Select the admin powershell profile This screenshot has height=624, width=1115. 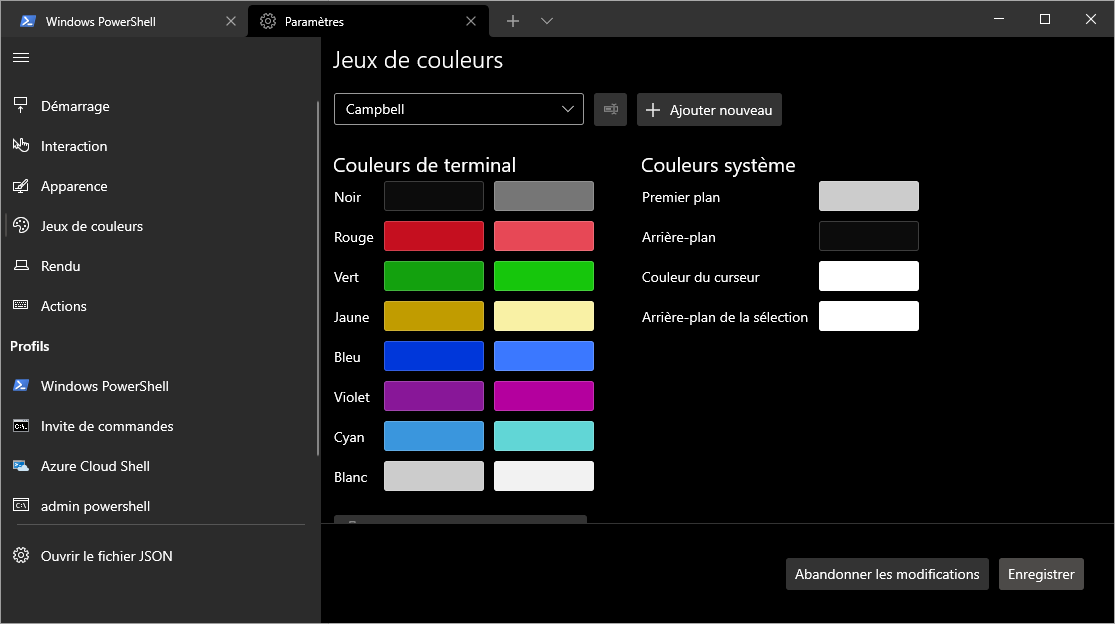95,506
